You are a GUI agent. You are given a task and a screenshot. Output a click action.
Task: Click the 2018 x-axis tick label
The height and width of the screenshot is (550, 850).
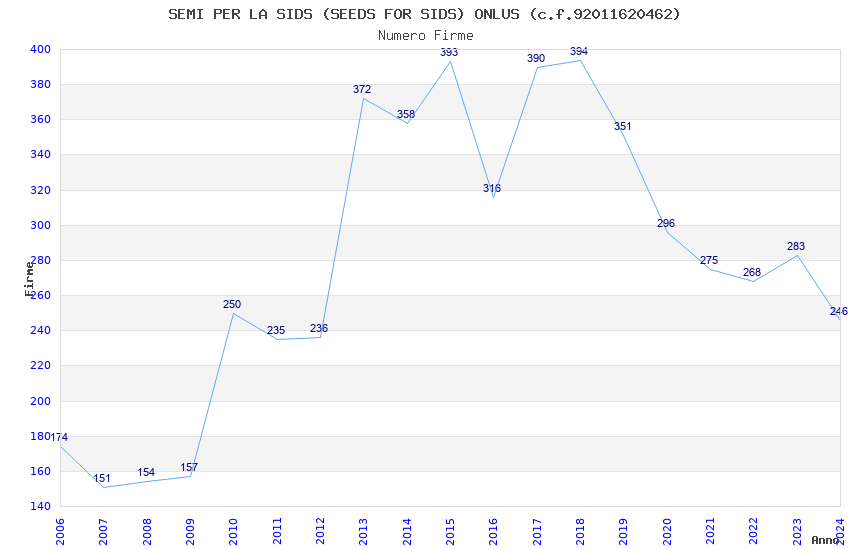pos(581,531)
